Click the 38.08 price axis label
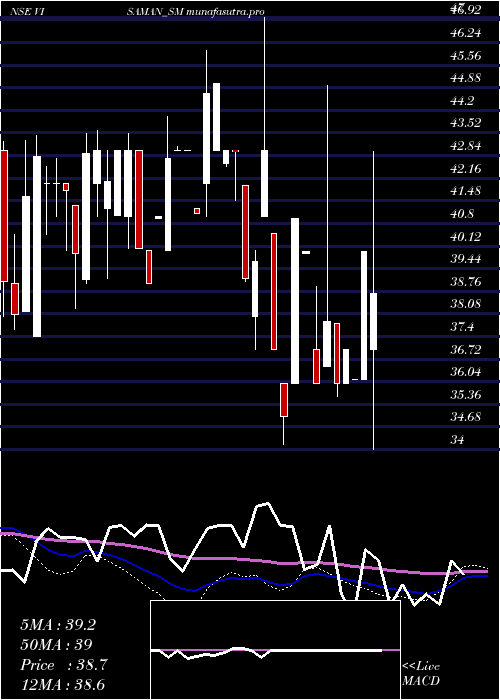Viewport: 500px width, 700px height. tap(466, 304)
